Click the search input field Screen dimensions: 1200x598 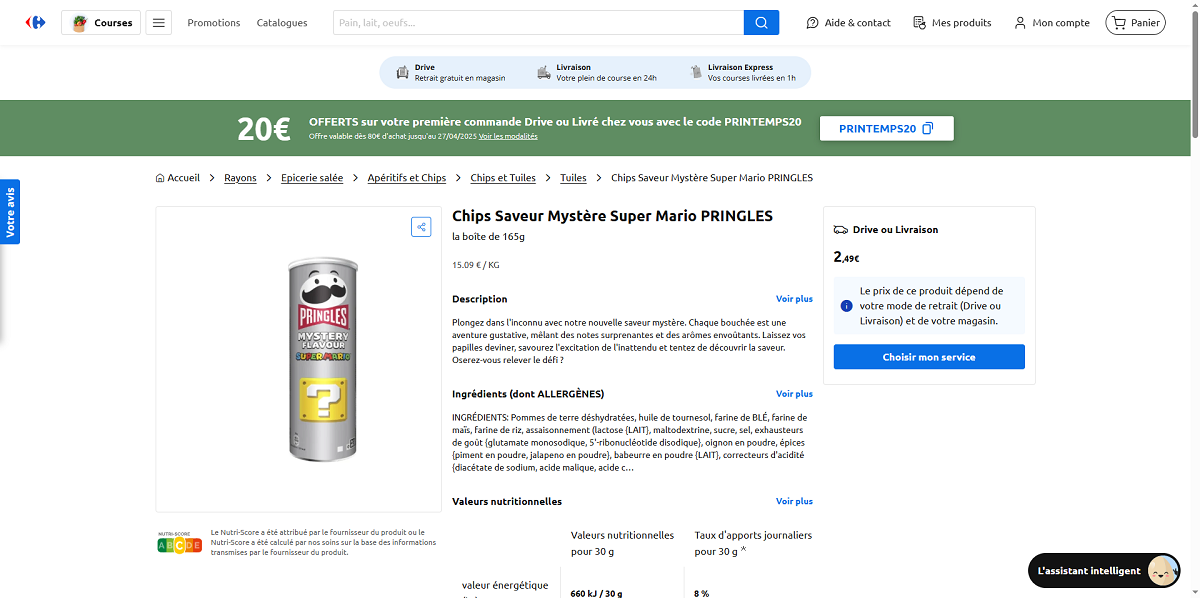pos(538,22)
